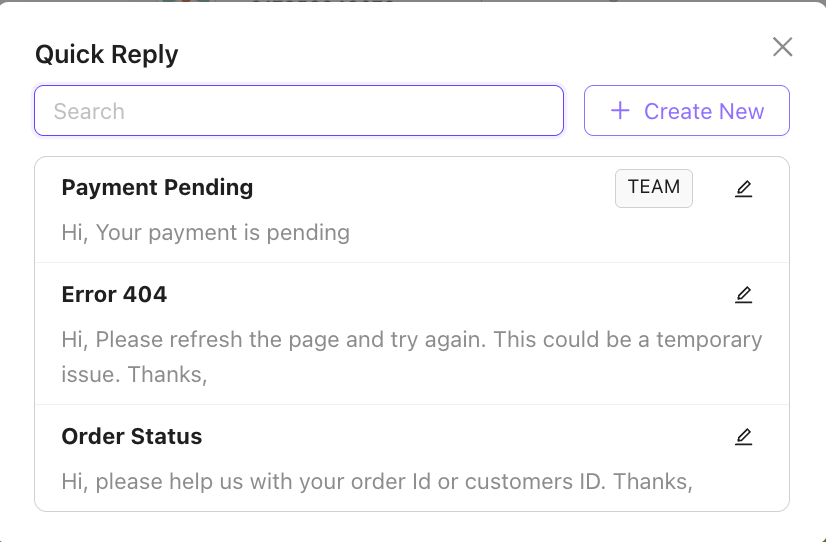Focus the Search input field

pos(300,111)
